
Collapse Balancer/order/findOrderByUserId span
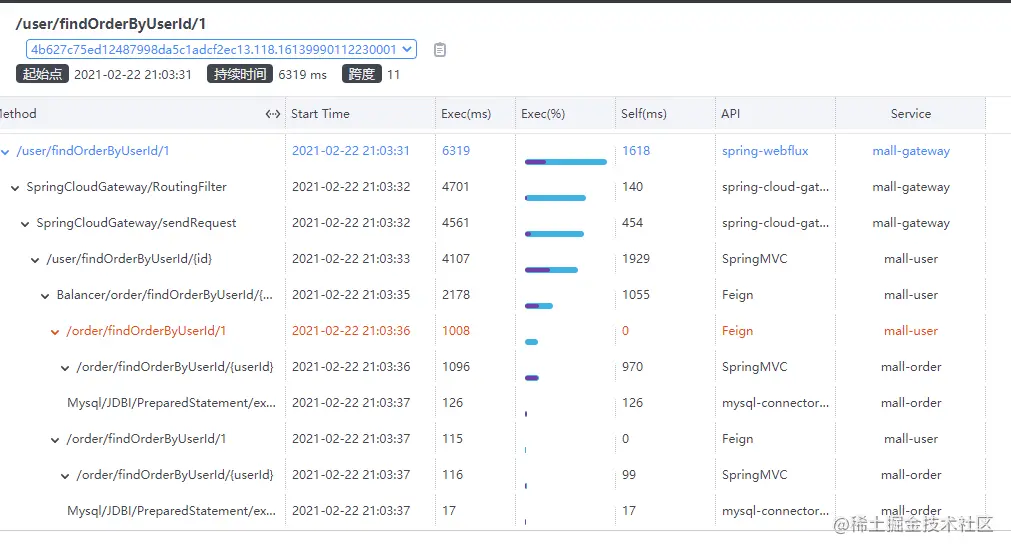pyautogui.click(x=45, y=296)
